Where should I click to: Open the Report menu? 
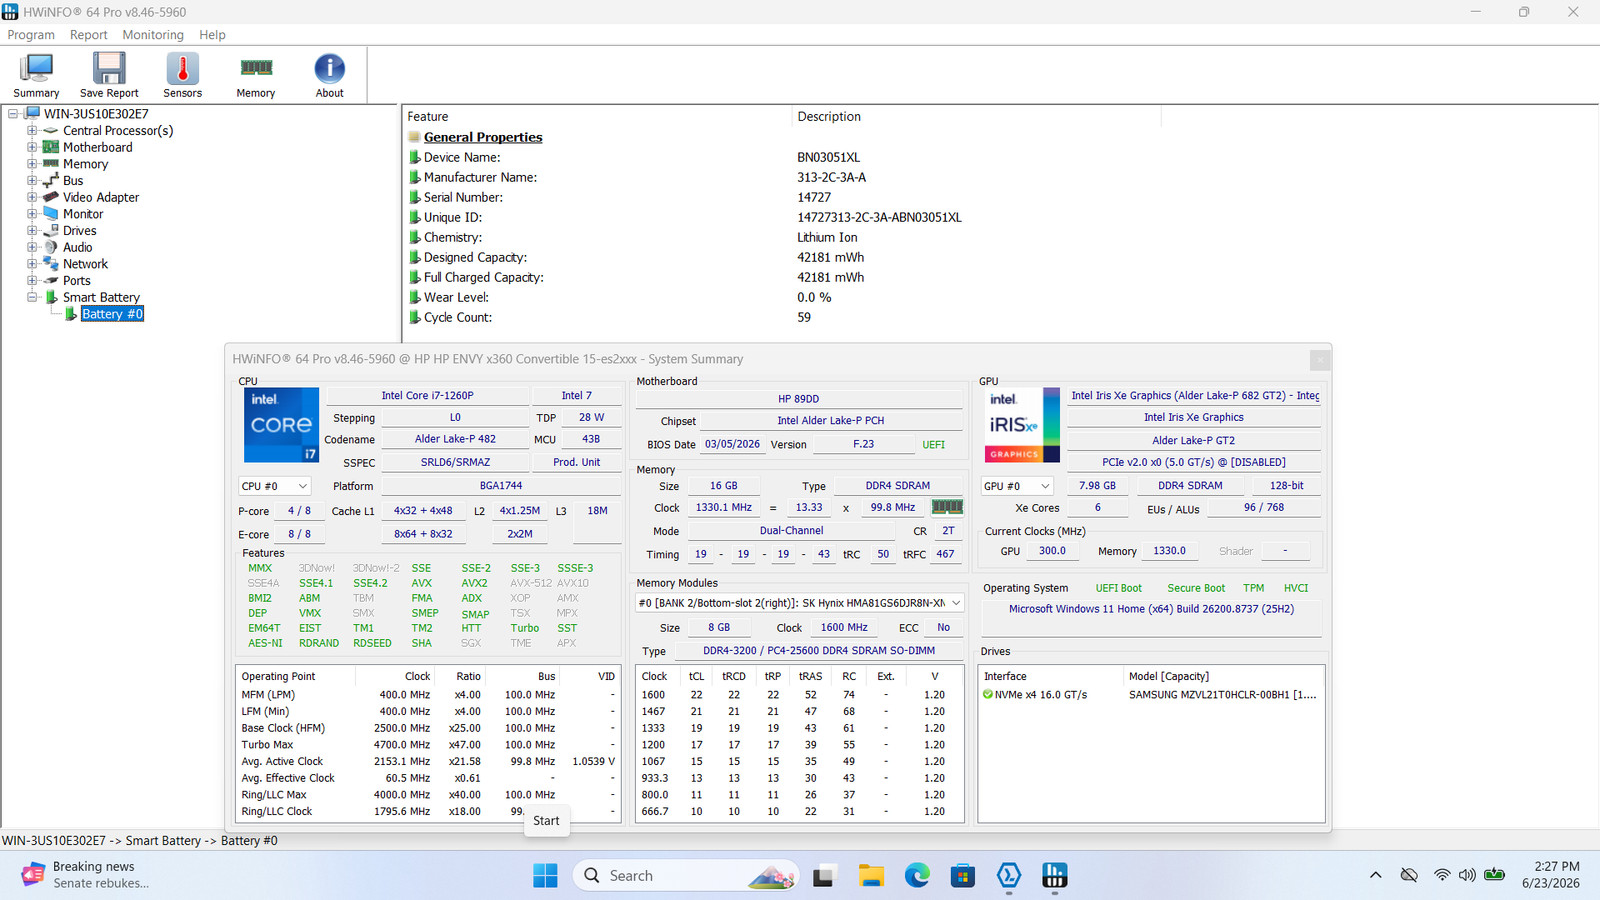pos(88,35)
